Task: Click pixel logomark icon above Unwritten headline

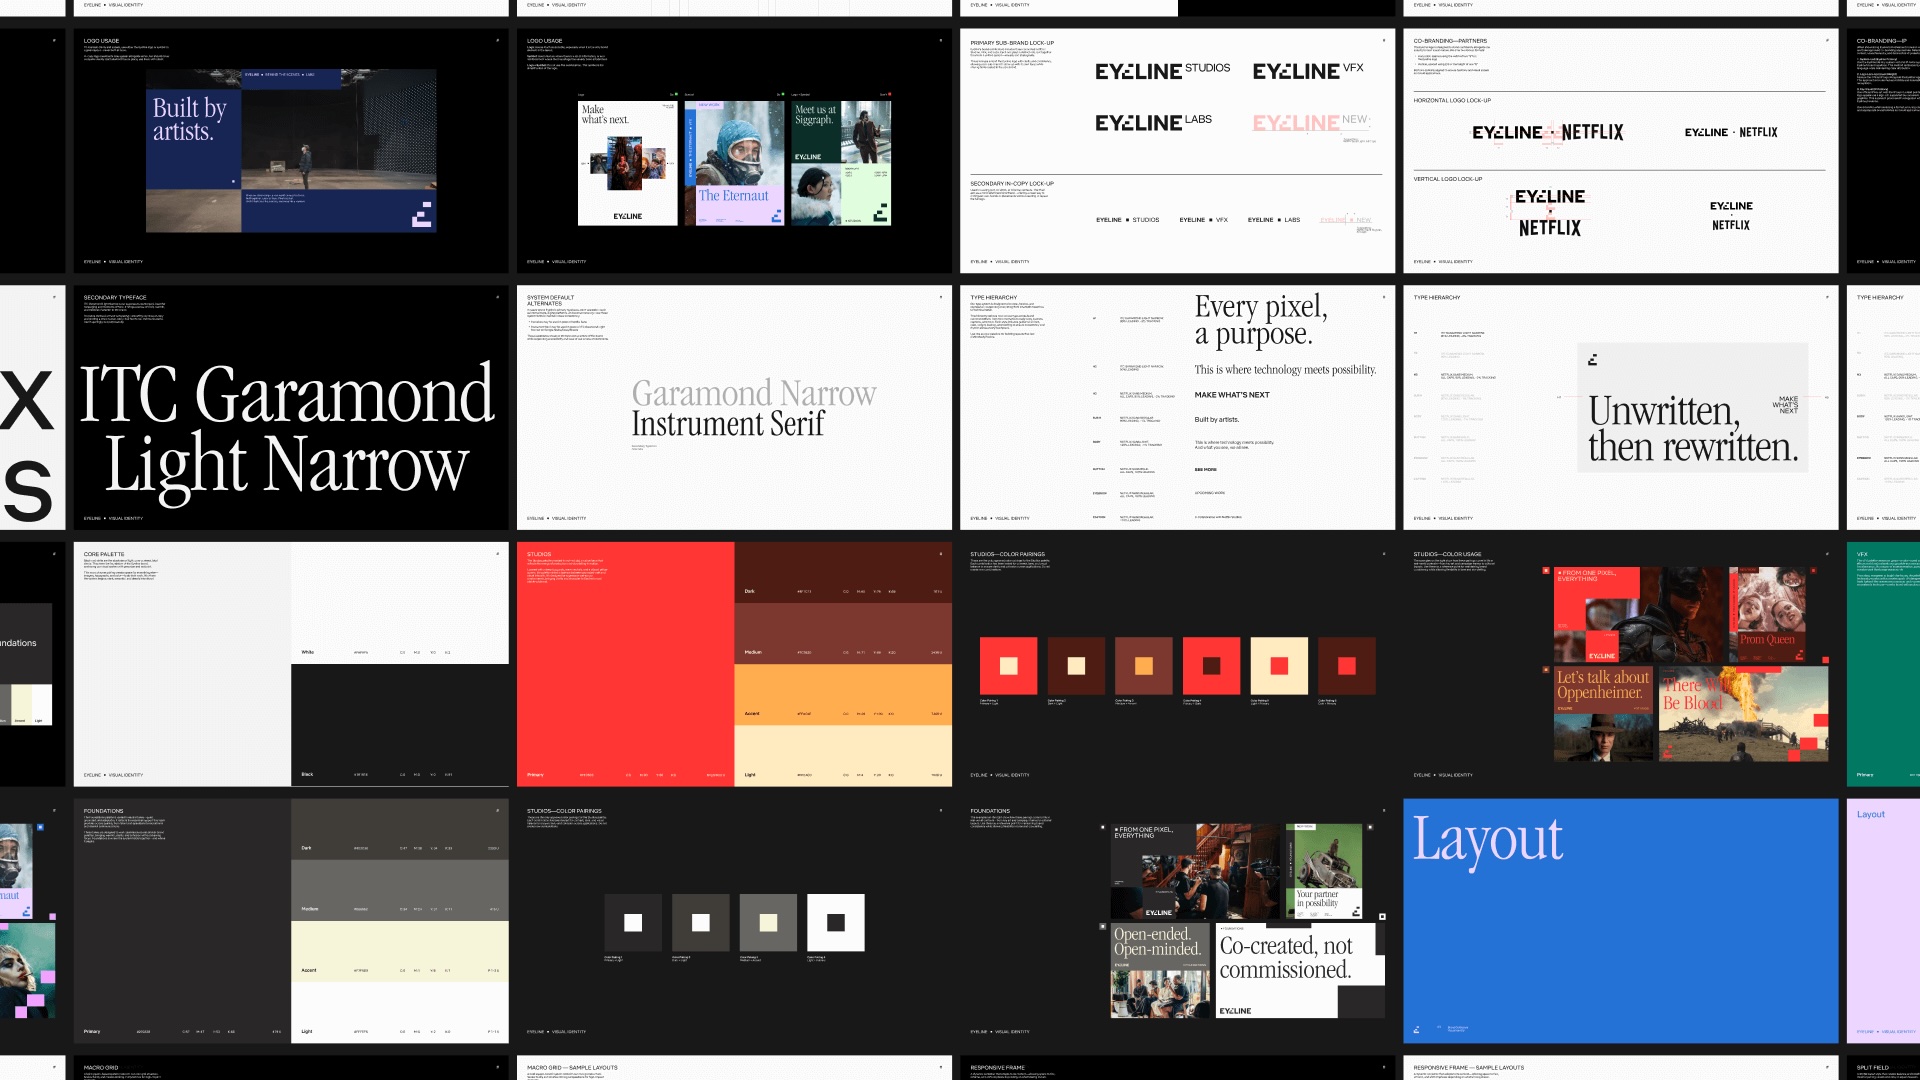Action: [1593, 360]
